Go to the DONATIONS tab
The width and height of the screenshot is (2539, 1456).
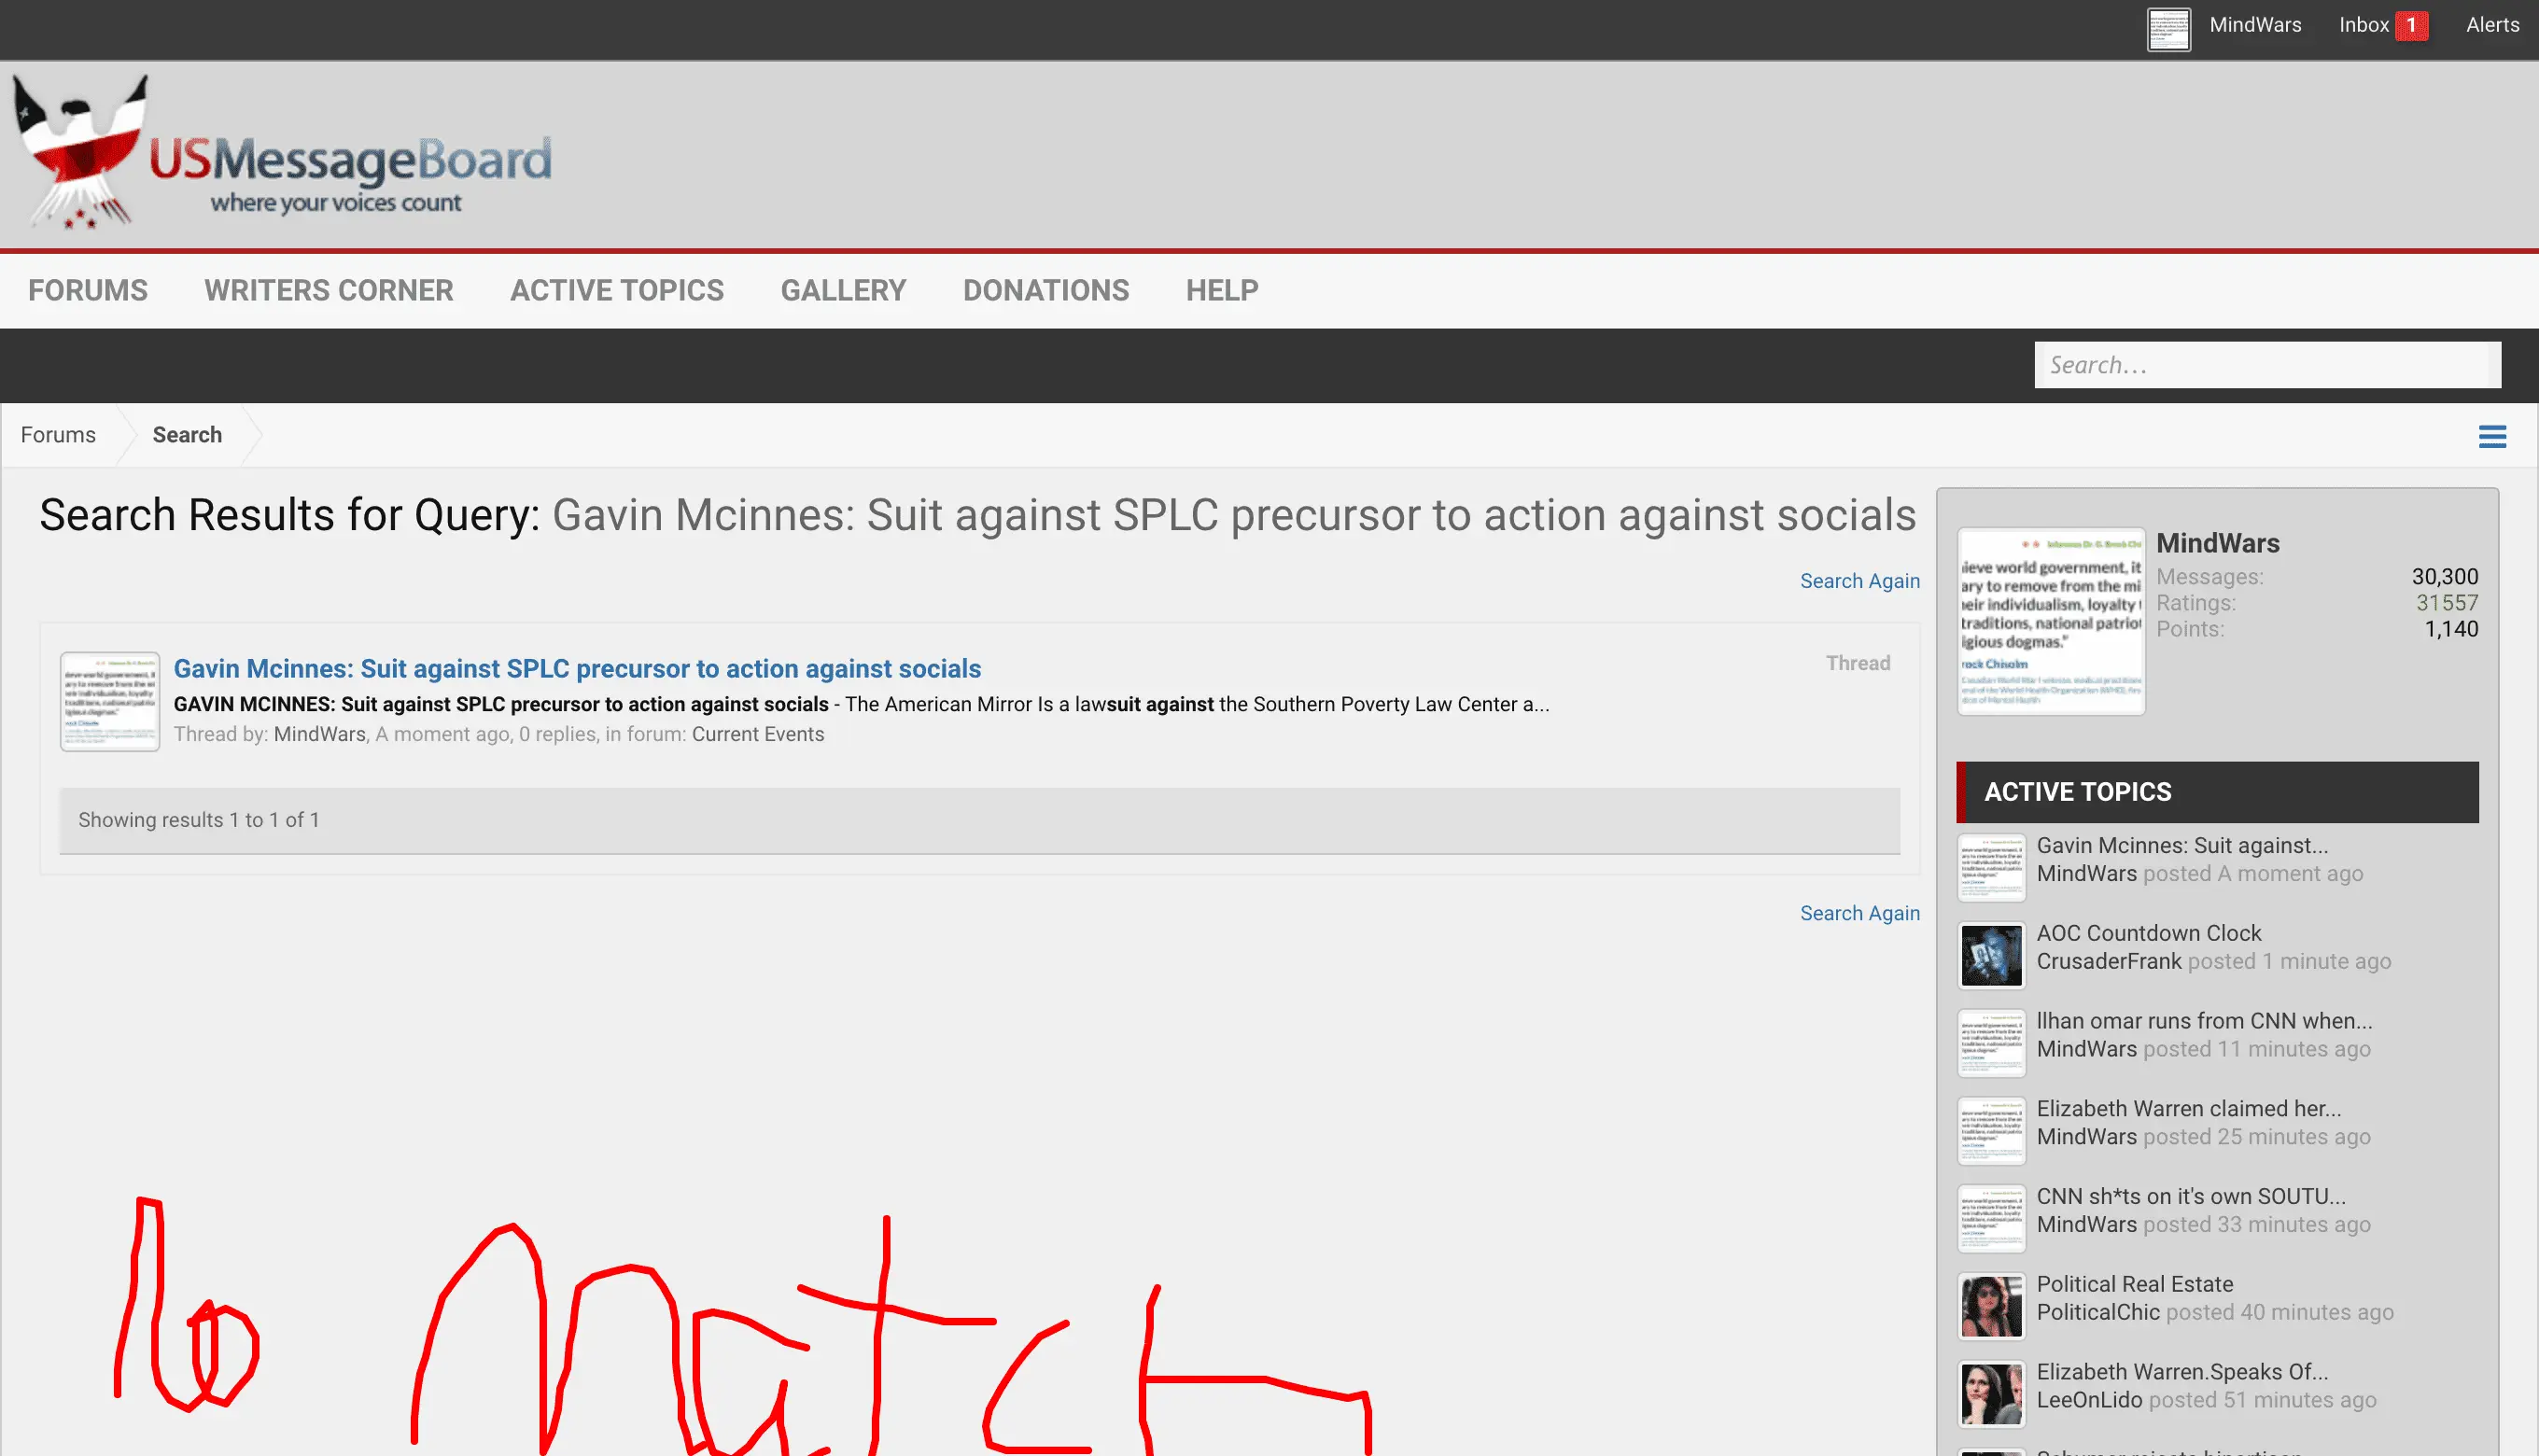[x=1046, y=290]
